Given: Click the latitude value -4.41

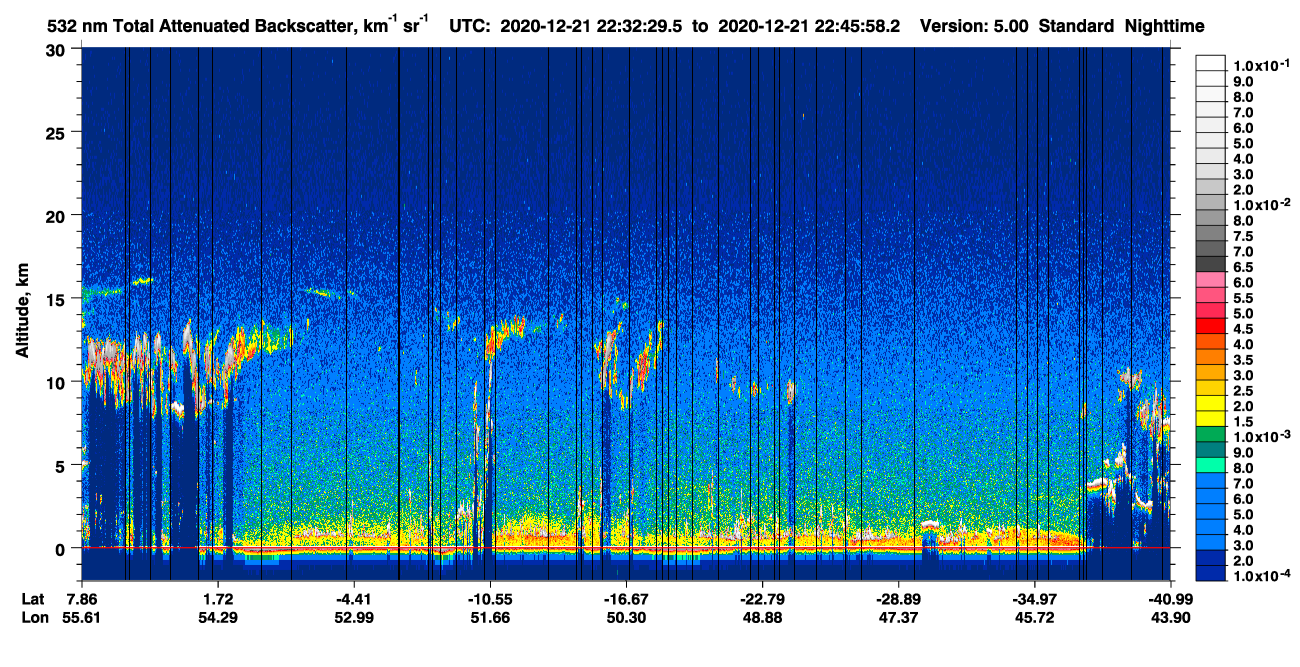Looking at the screenshot, I should pyautogui.click(x=352, y=599).
